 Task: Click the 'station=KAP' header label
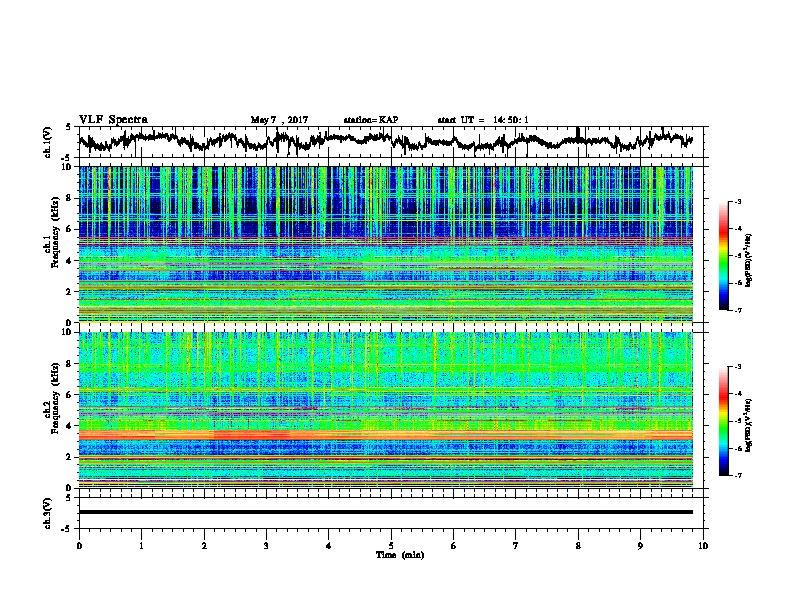point(371,120)
